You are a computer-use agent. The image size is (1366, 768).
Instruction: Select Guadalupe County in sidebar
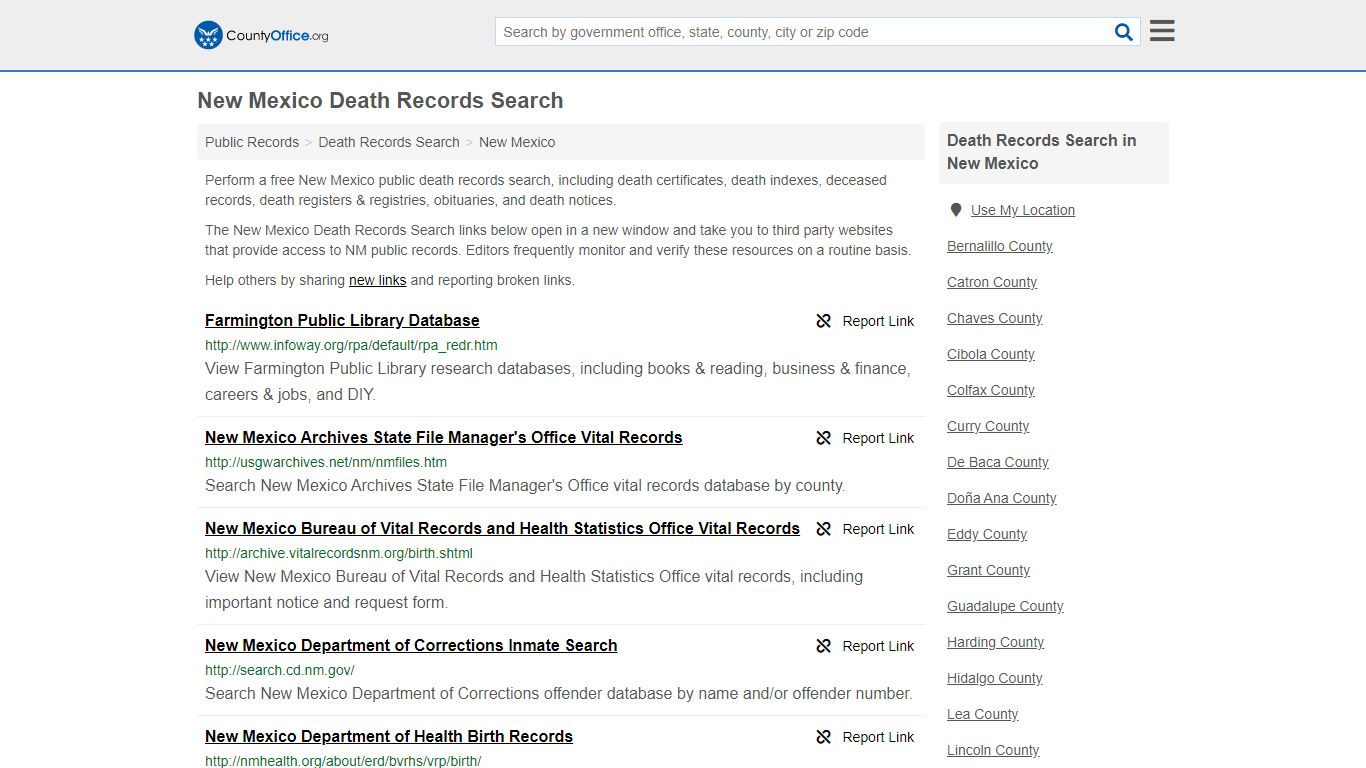pos(1005,606)
